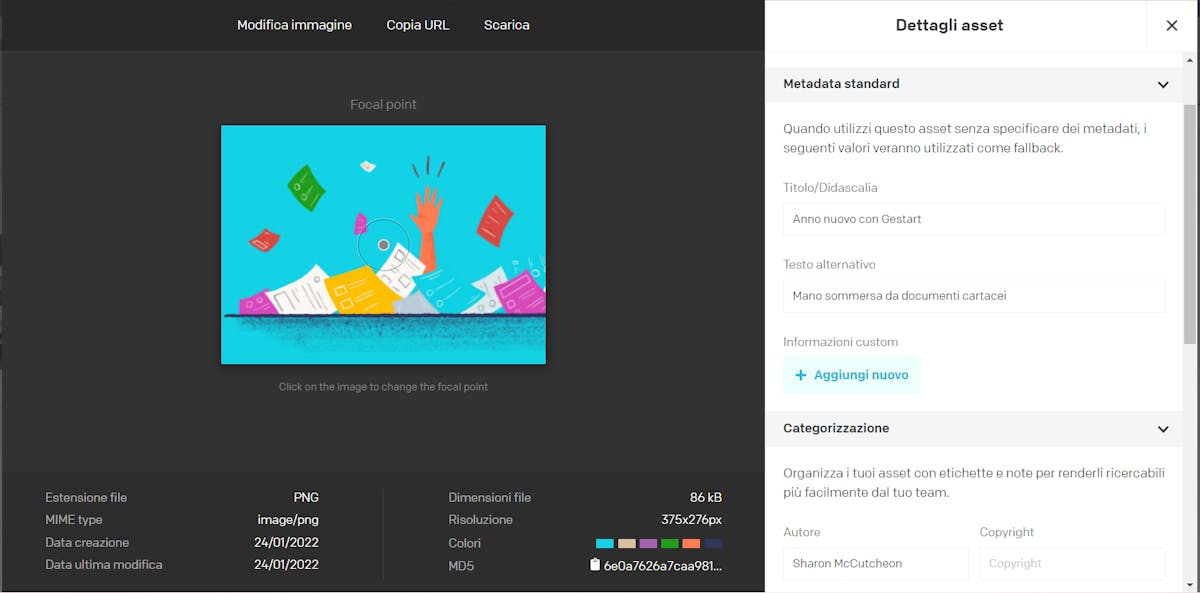Collapse the Categorizzazione section

1163,429
